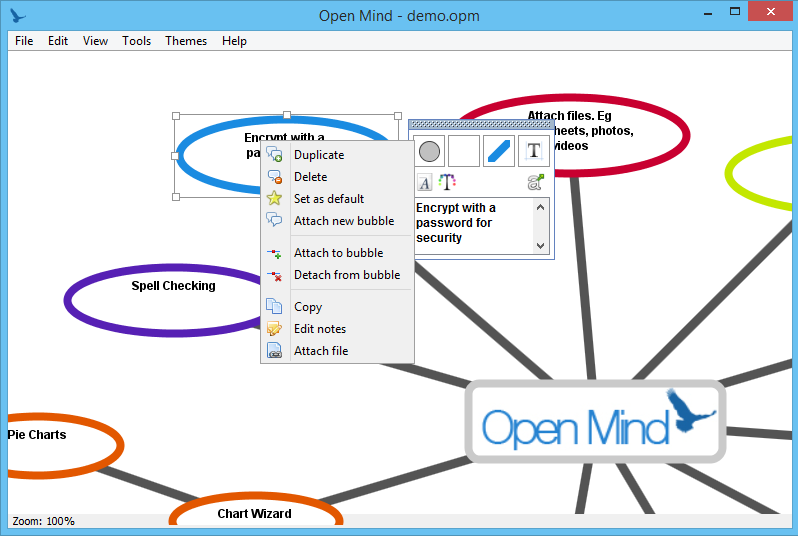The height and width of the screenshot is (536, 798).
Task: Click the dotted drag handle of the floating toolbar
Action: 481,124
